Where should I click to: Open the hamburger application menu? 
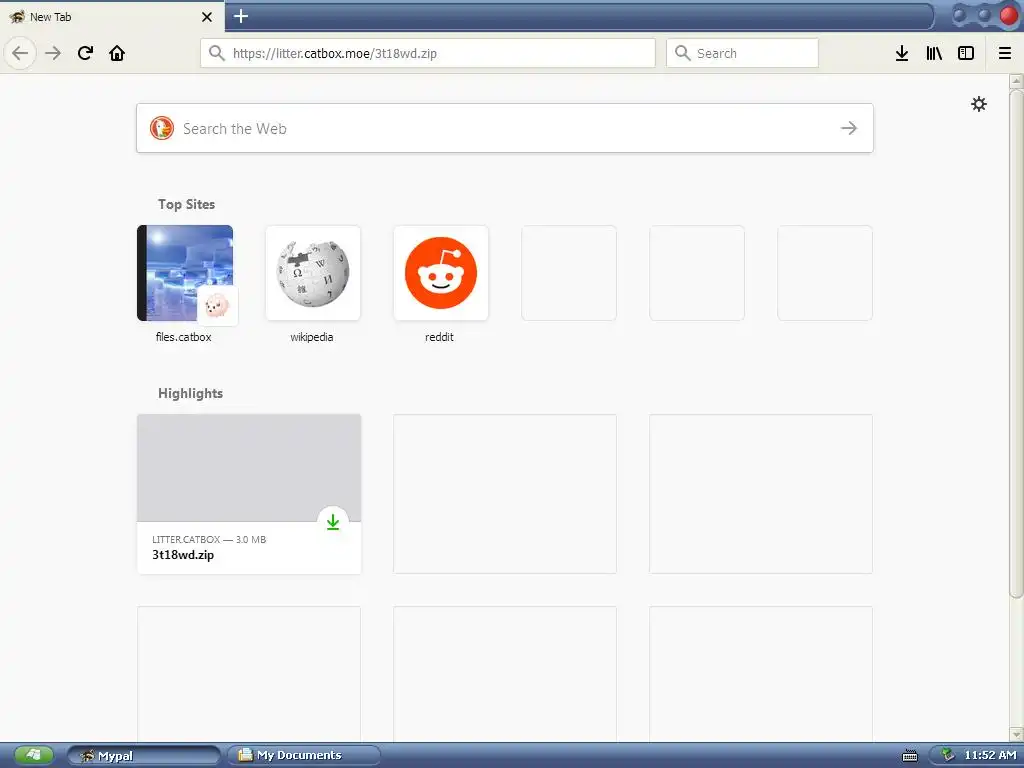point(1004,54)
